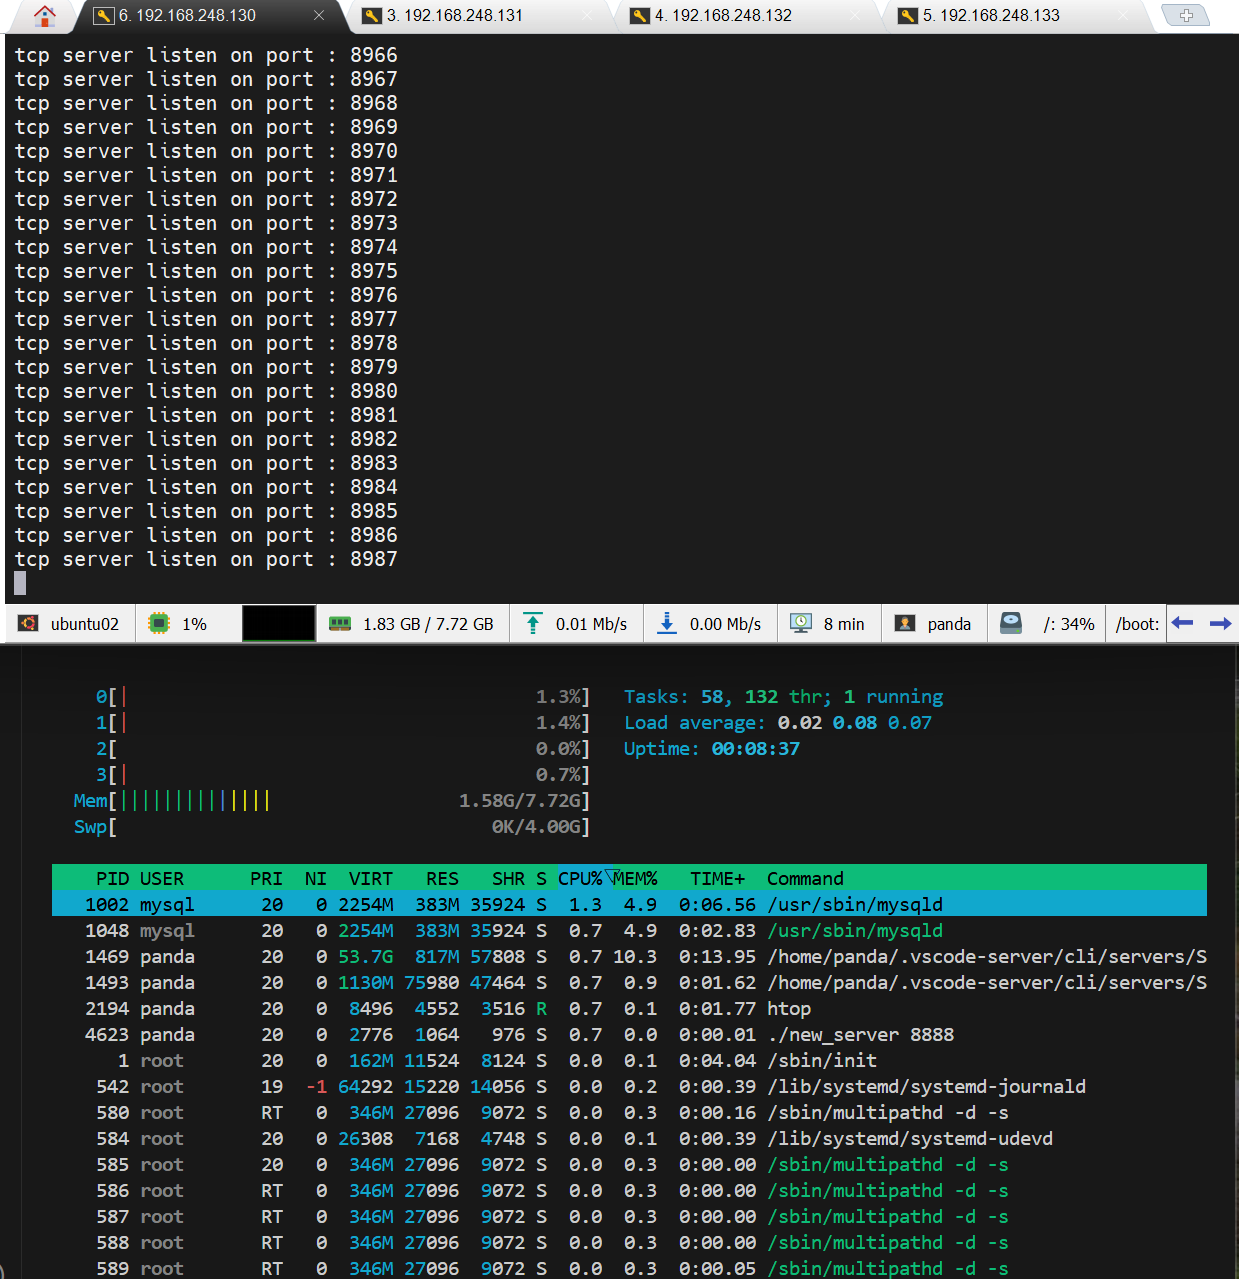Sort htop by PID column header
The height and width of the screenshot is (1279, 1239).
[112, 879]
